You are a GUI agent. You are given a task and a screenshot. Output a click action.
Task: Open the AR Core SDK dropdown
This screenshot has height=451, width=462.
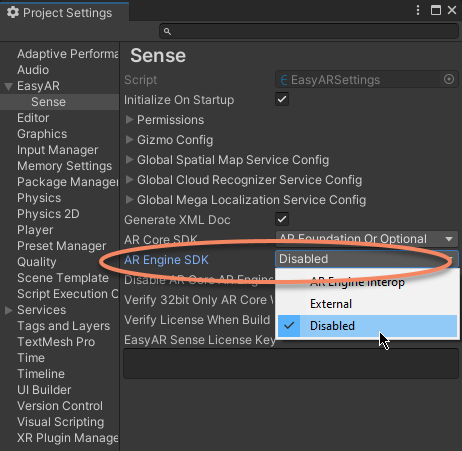point(367,239)
